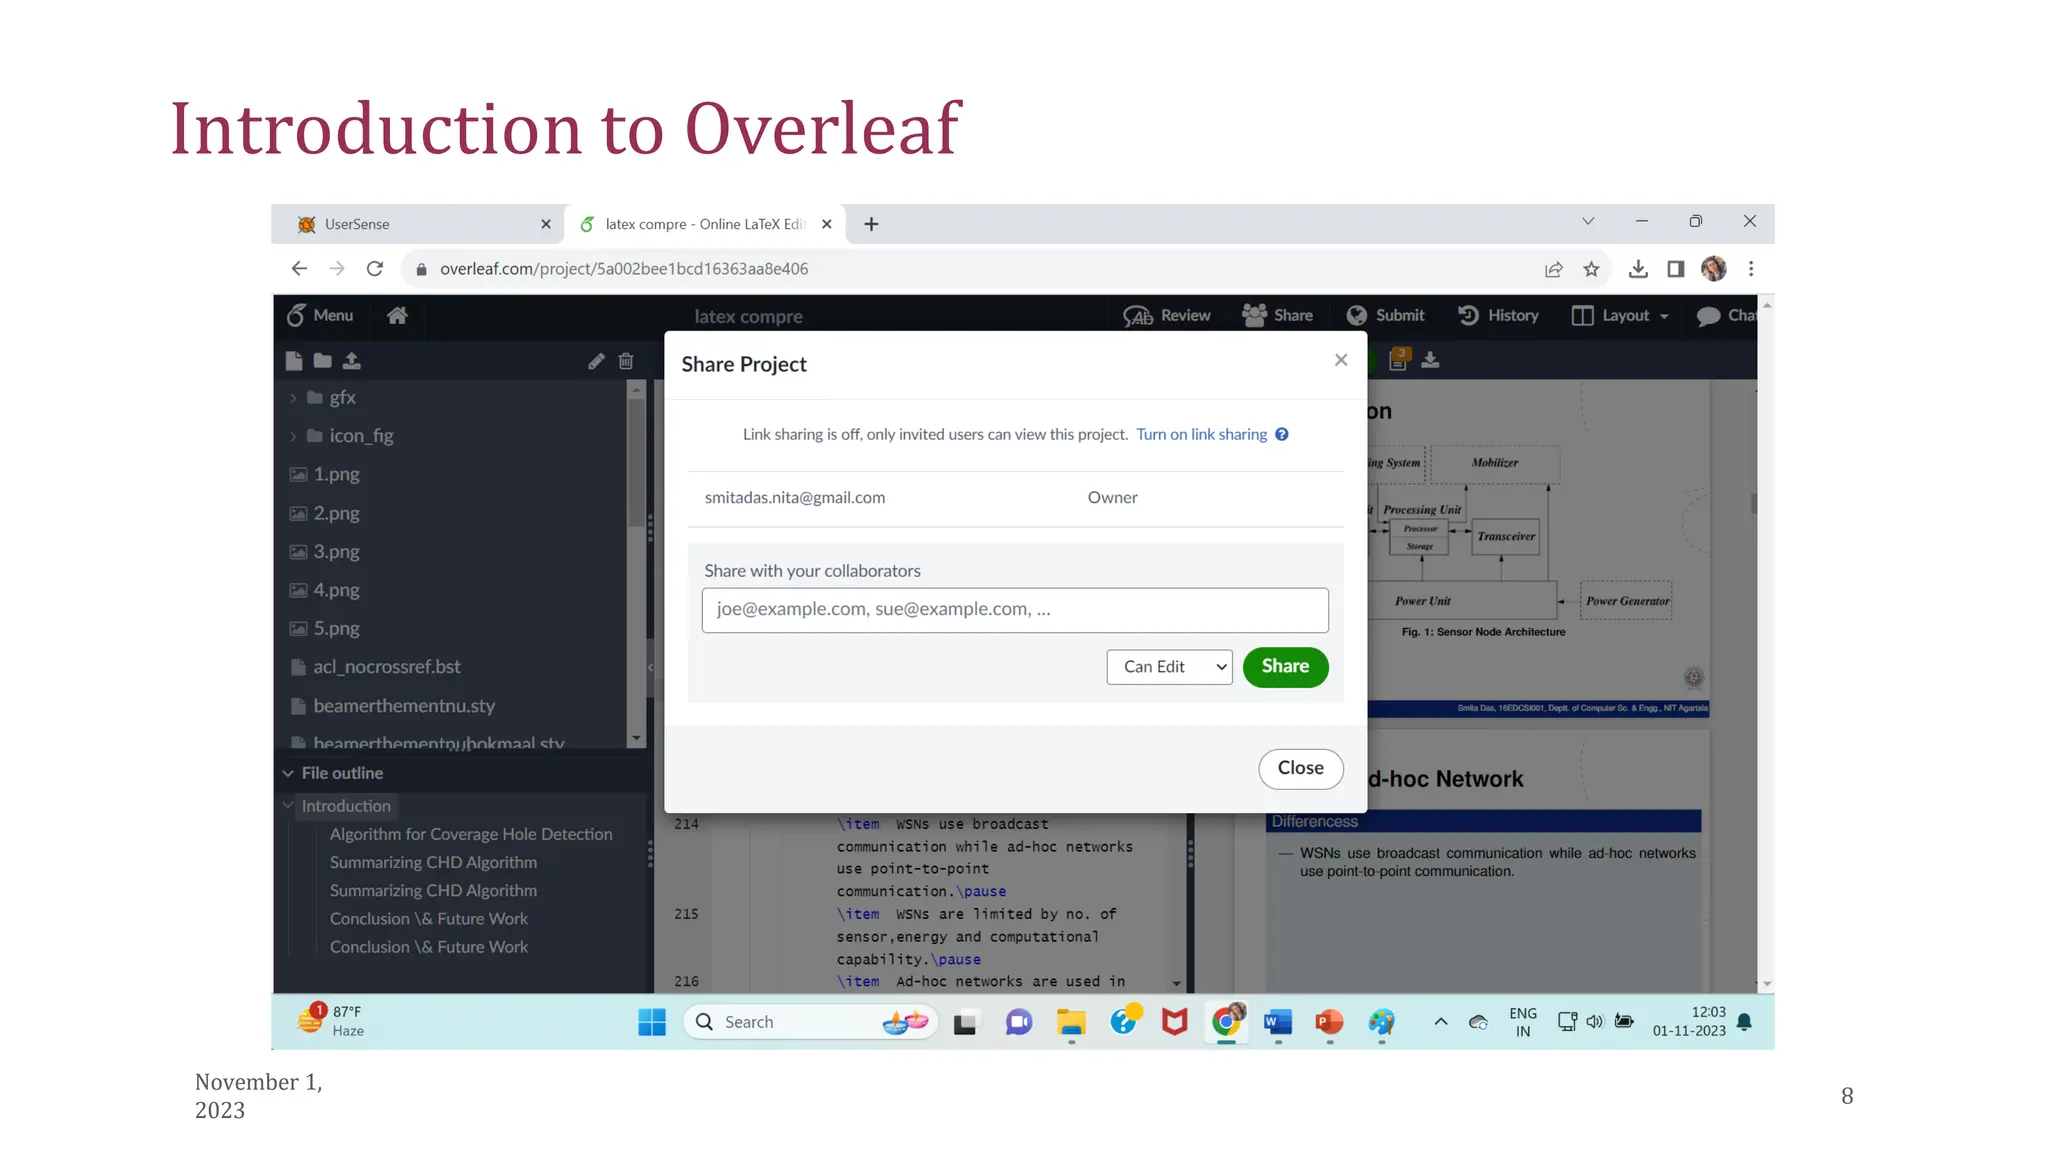Close the UserSense tab
The image size is (2048, 1152).
(546, 224)
